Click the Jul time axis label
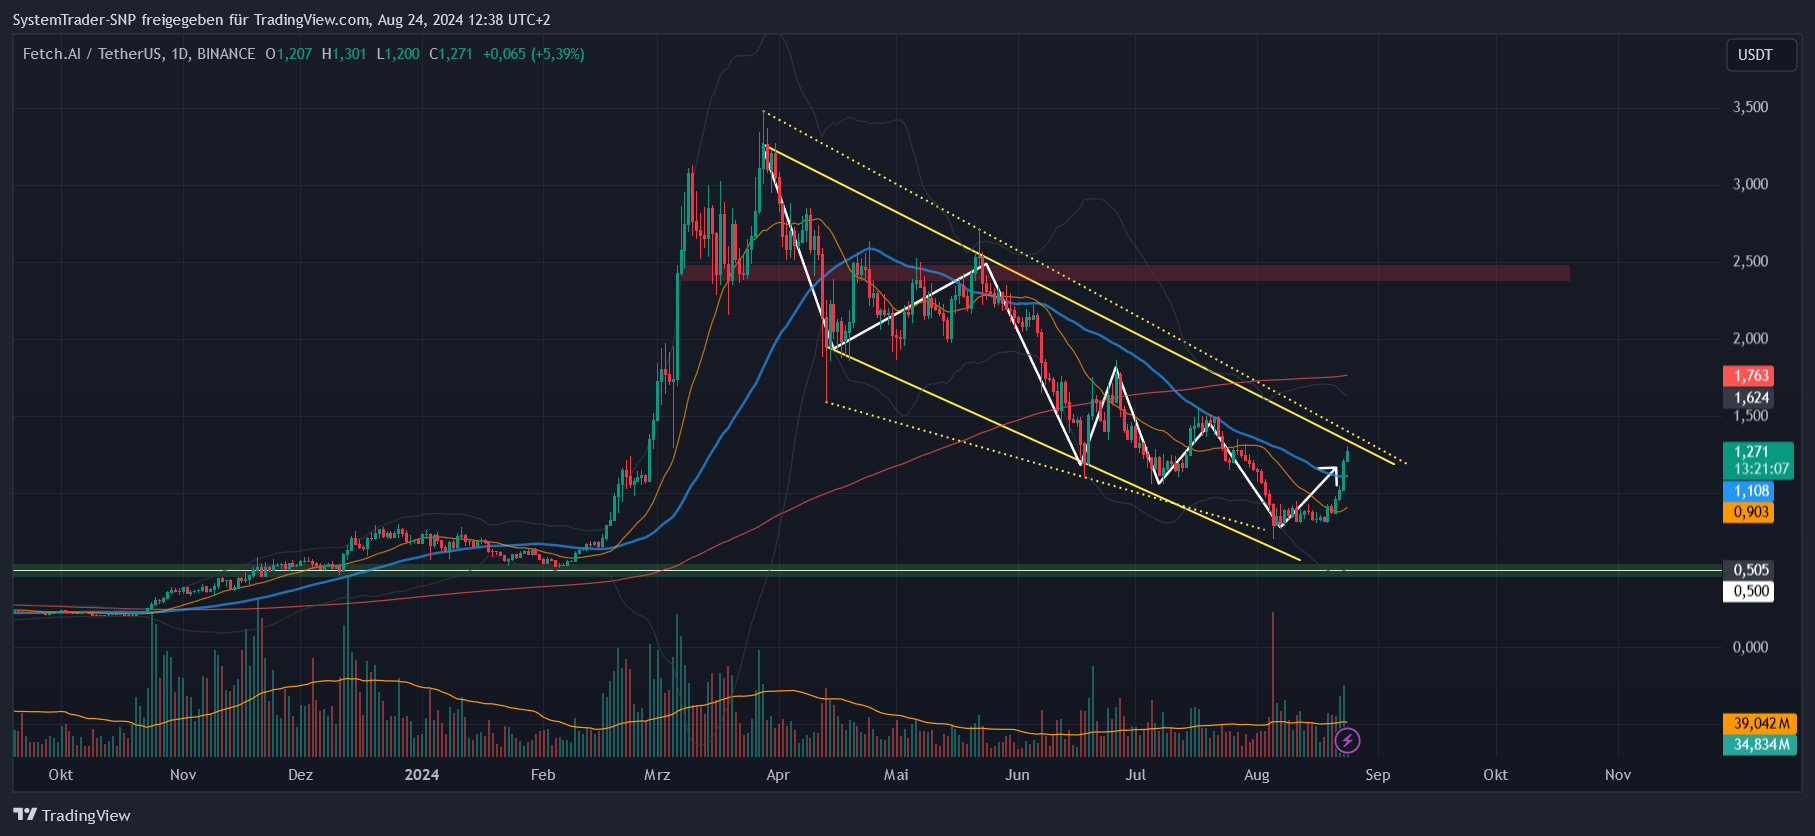 click(1135, 775)
